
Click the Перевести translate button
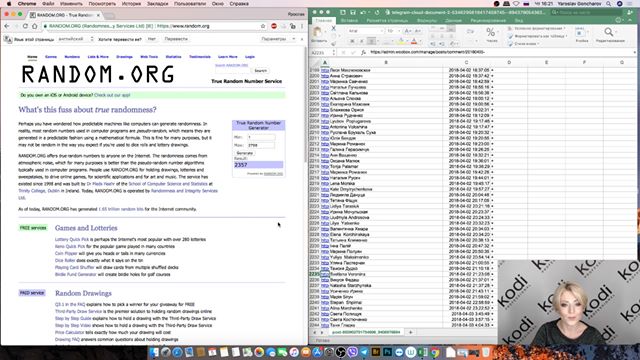coord(176,39)
